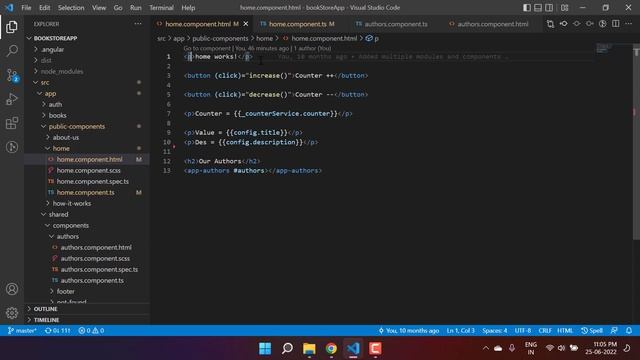Screen dimensions: 640x360
Task: Toggle Spell checker in status bar
Action: click(x=592, y=331)
